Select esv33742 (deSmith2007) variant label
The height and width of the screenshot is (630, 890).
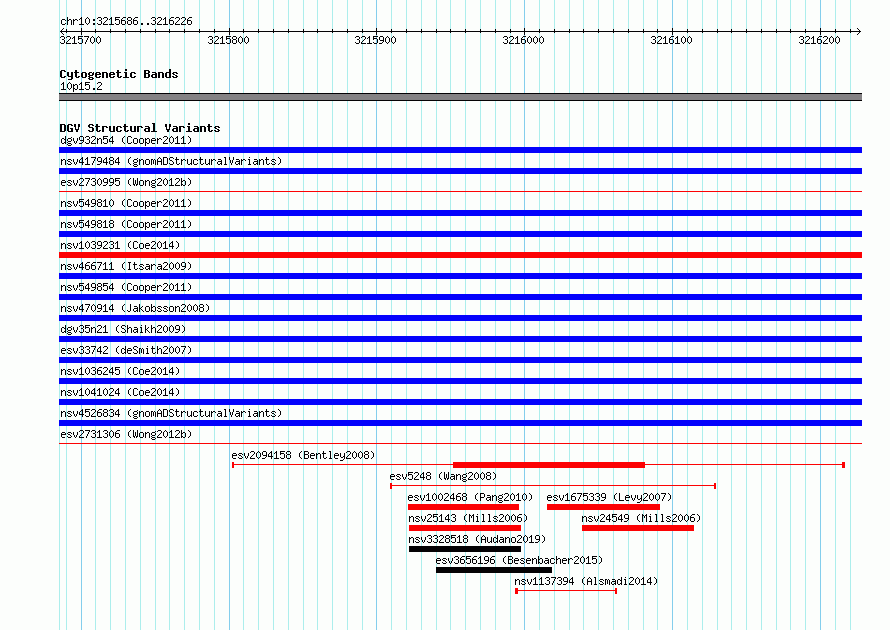click(126, 350)
